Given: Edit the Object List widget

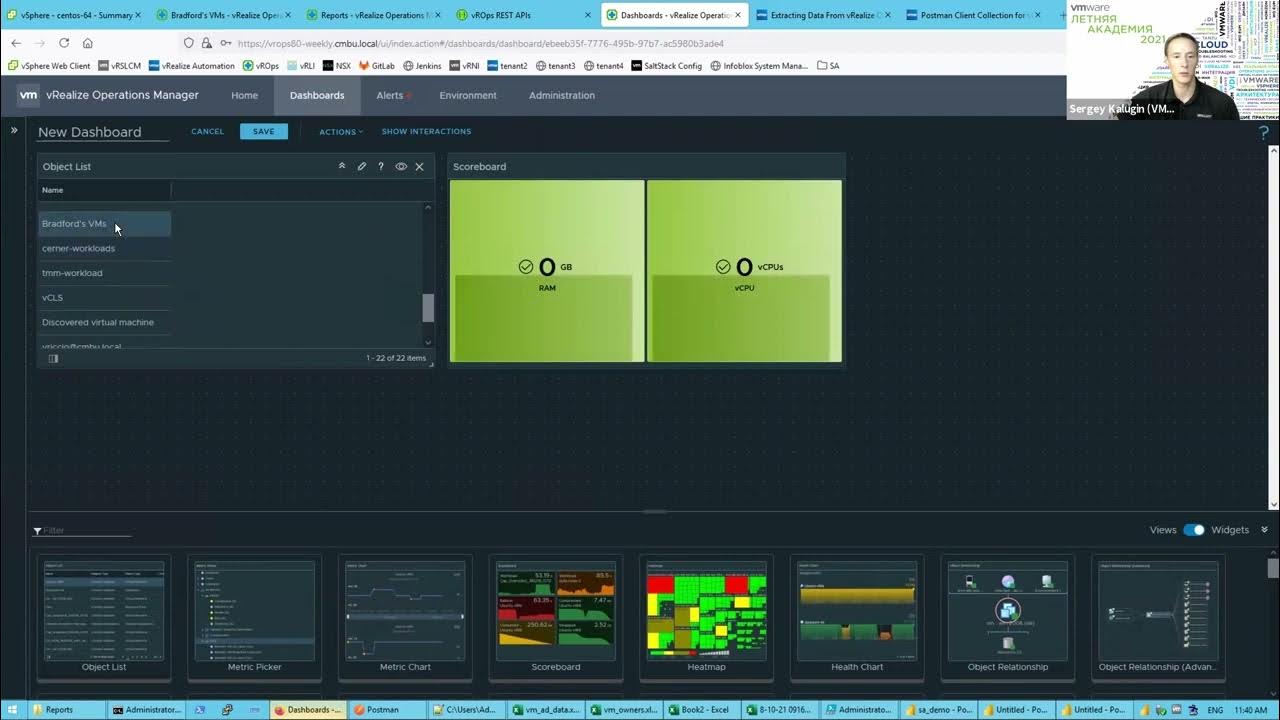Looking at the screenshot, I should click(362, 167).
